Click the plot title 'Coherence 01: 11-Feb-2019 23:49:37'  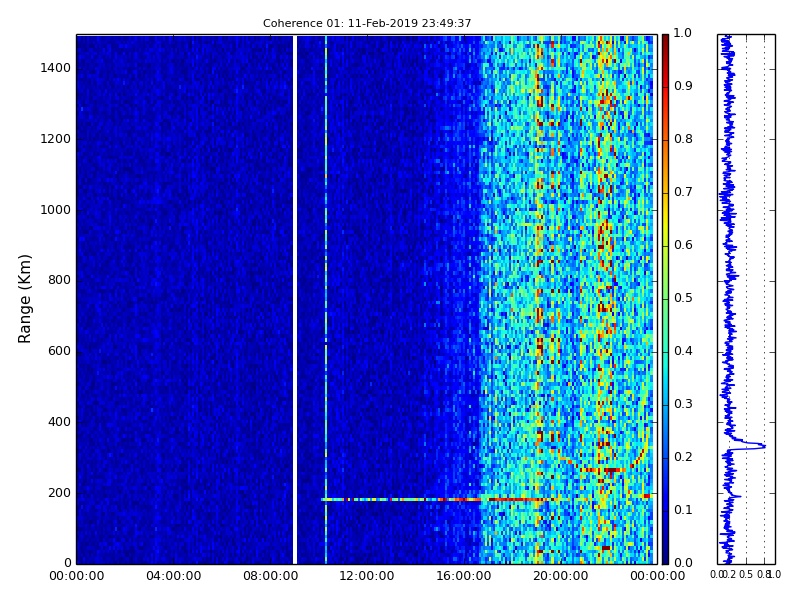pyautogui.click(x=367, y=23)
